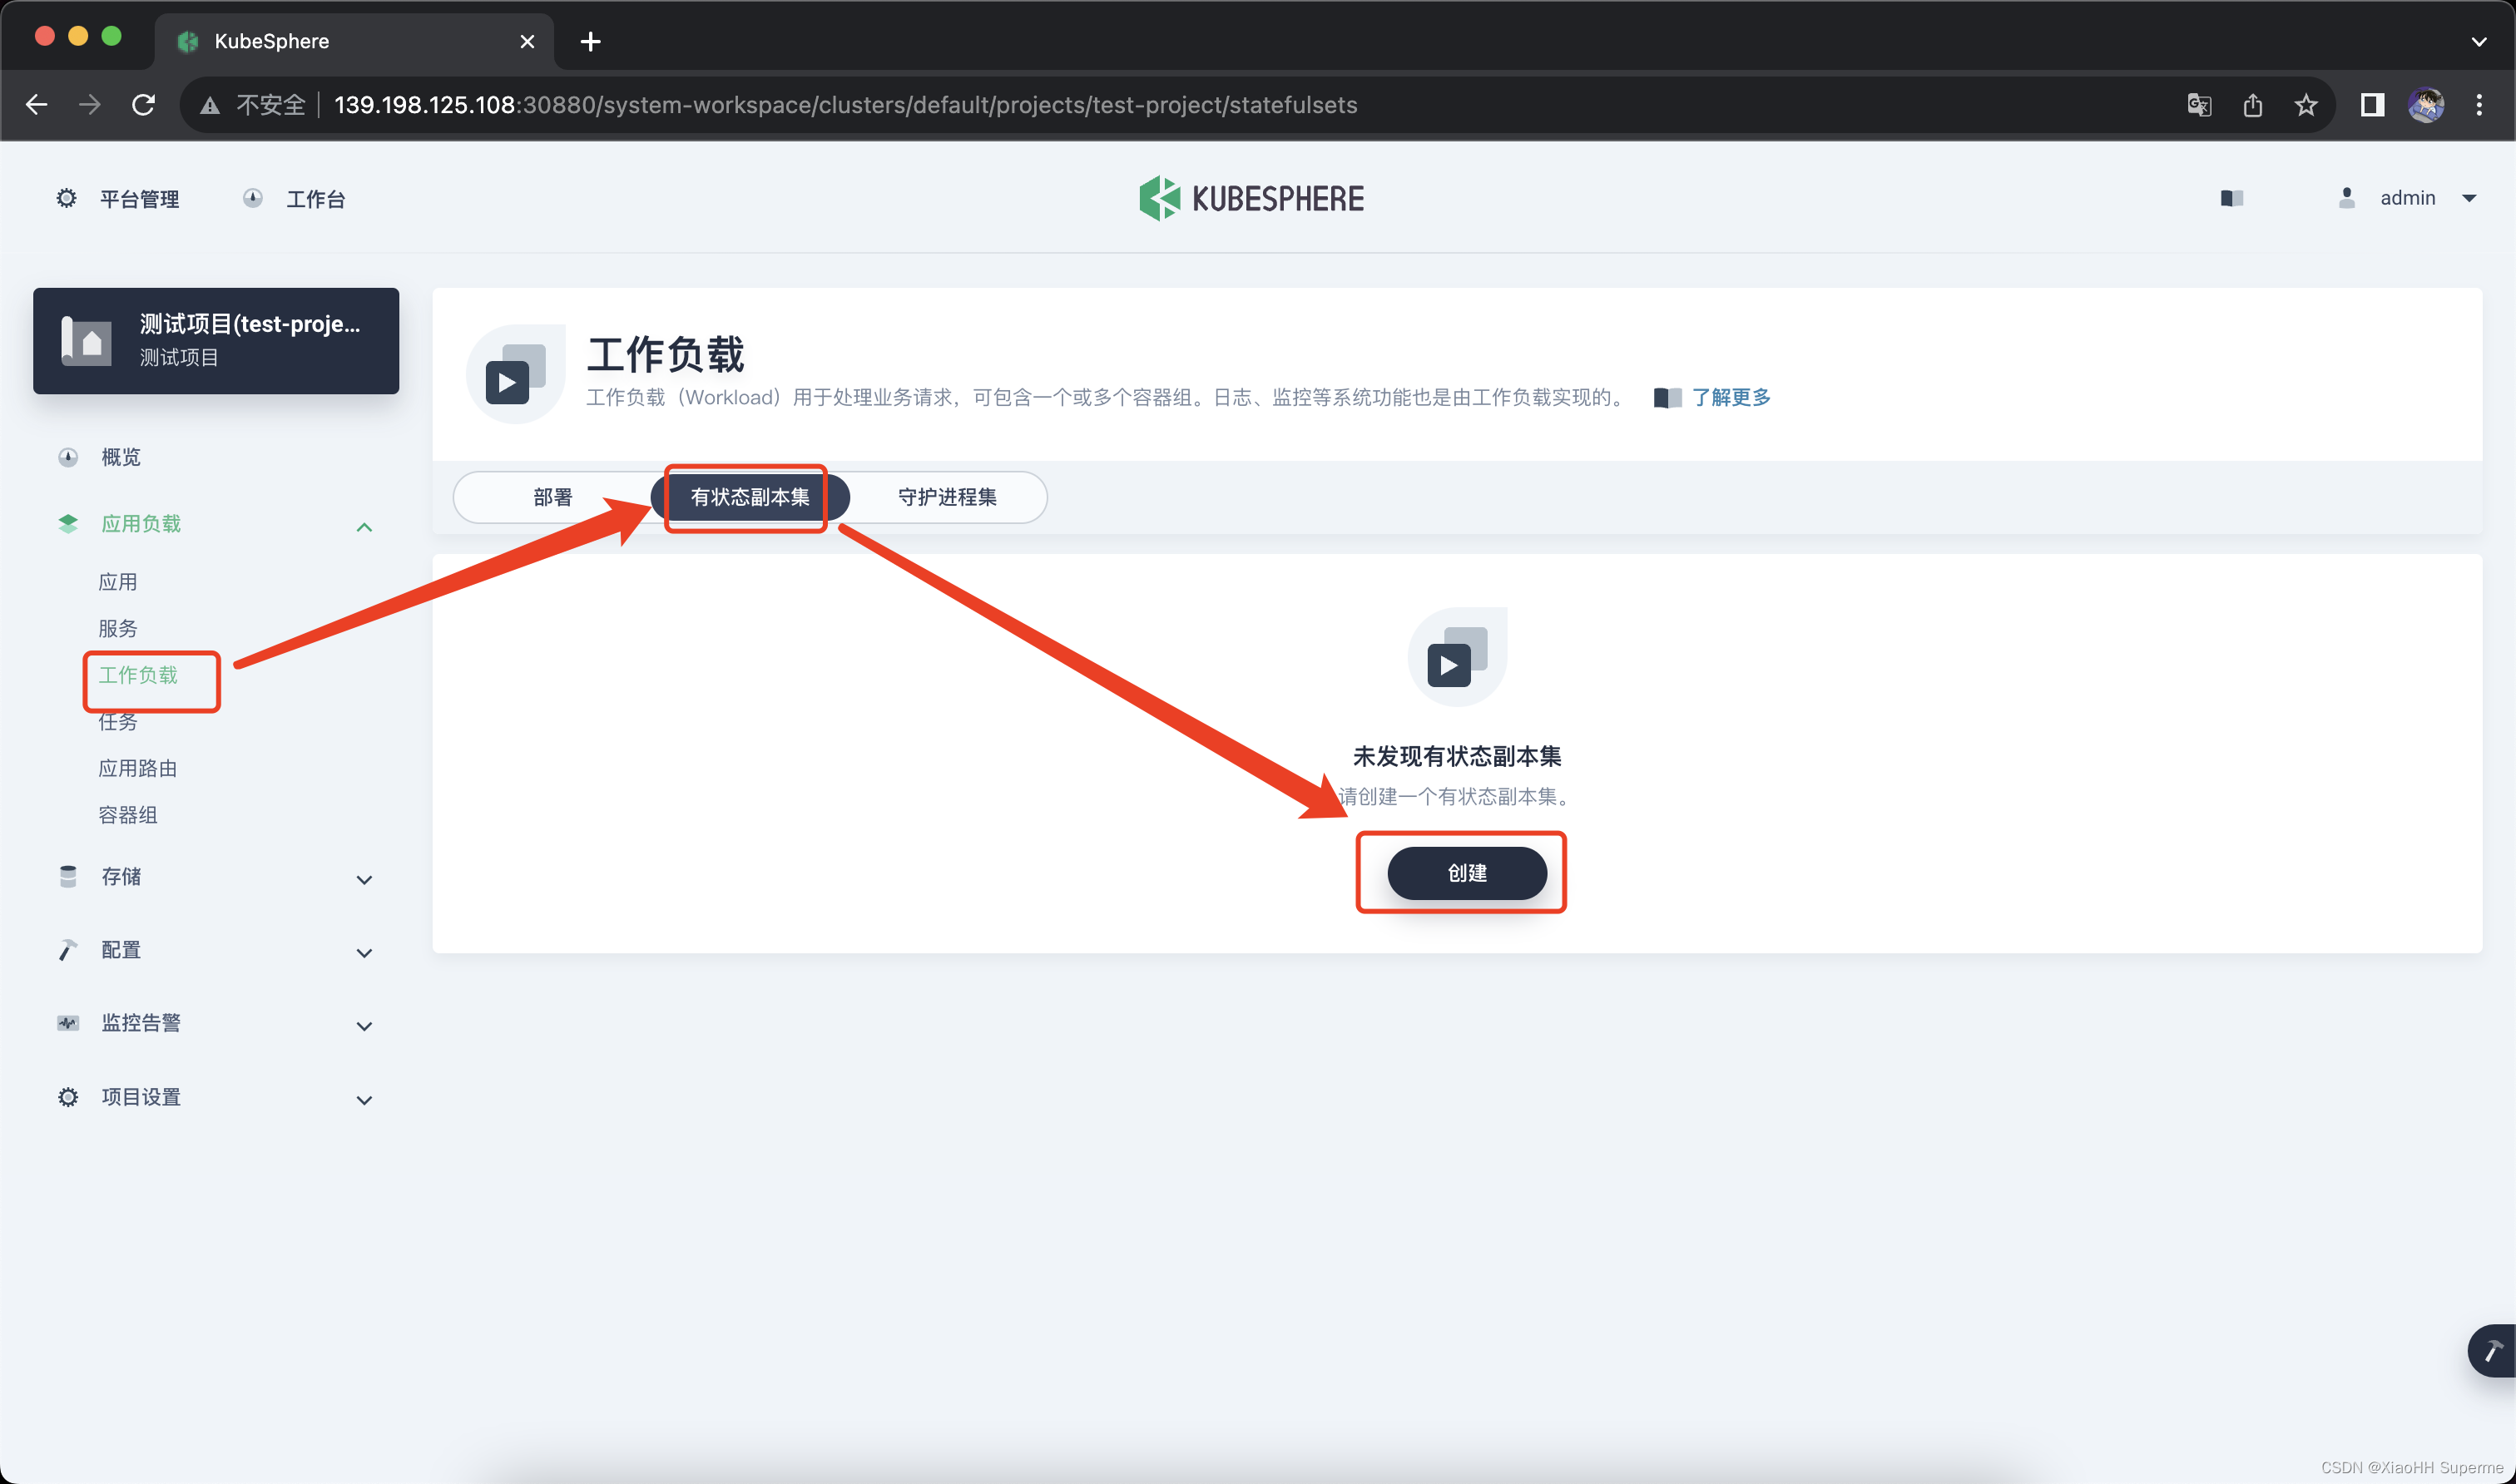Click the browser address bar URL
This screenshot has width=2516, height=1484.
pos(845,105)
